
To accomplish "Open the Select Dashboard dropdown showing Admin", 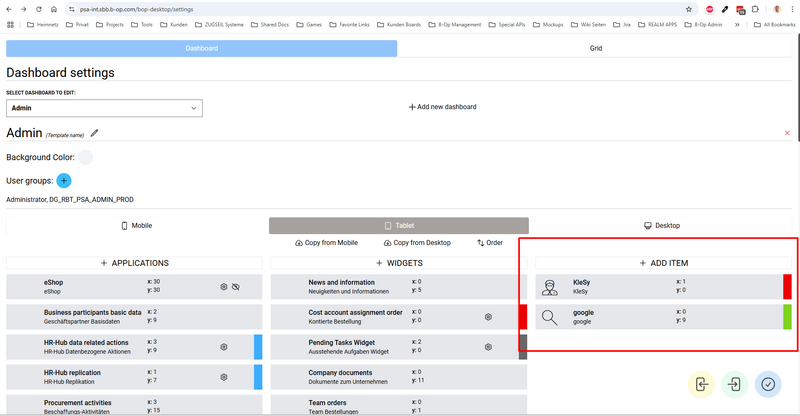I will click(x=104, y=107).
